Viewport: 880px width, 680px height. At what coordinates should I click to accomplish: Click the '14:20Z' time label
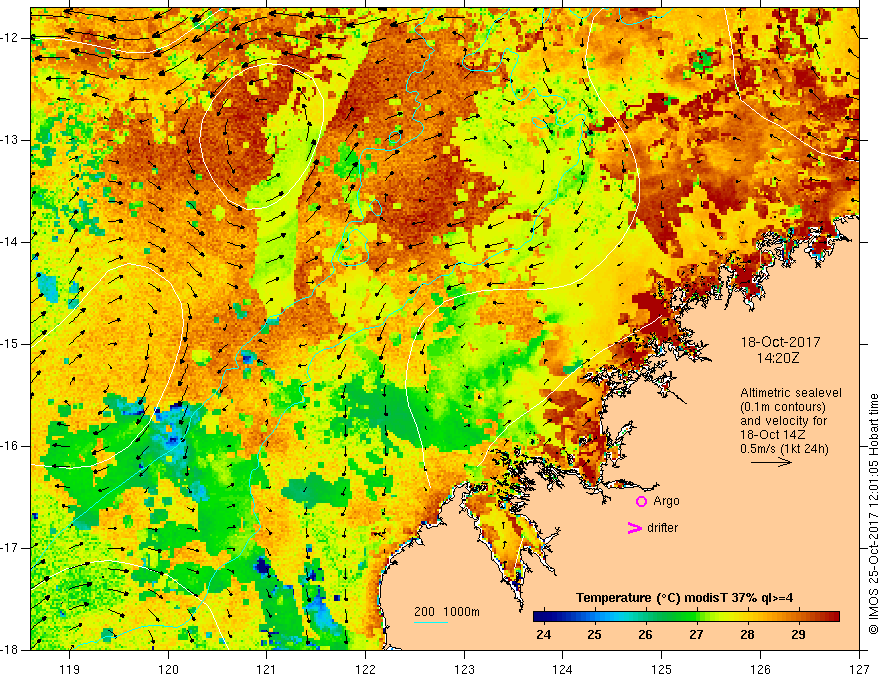(x=778, y=358)
